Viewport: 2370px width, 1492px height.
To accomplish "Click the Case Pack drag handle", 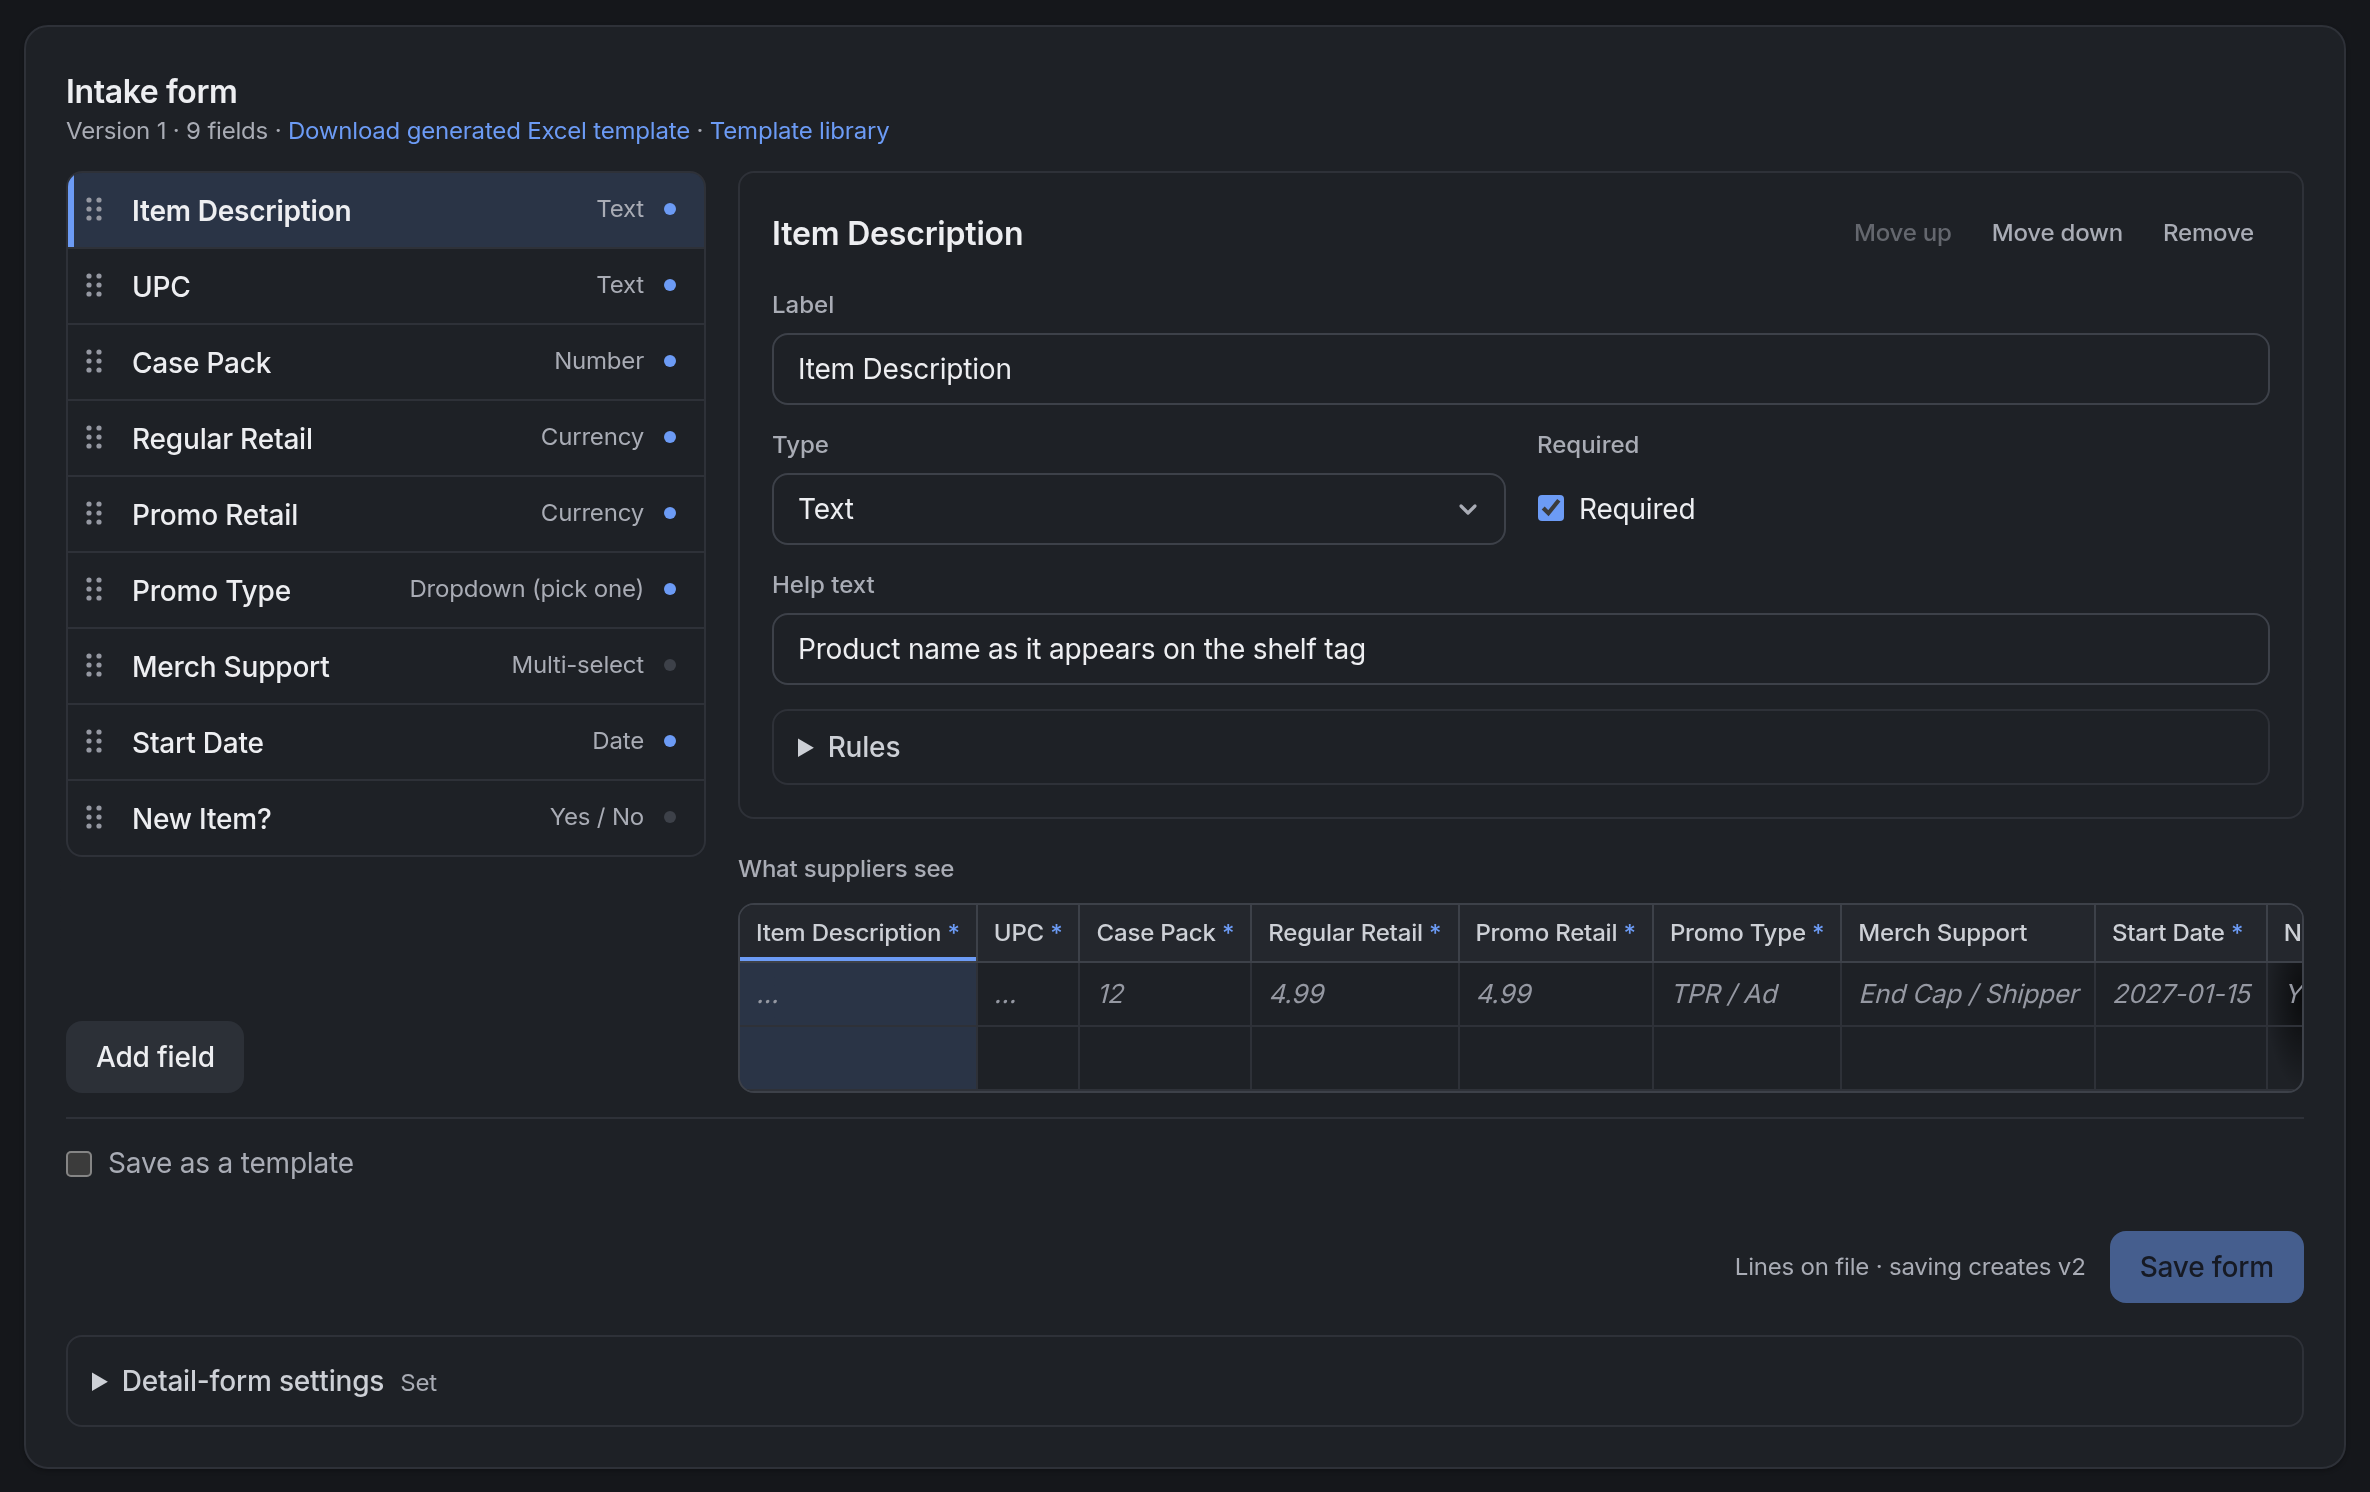I will click(x=94, y=361).
